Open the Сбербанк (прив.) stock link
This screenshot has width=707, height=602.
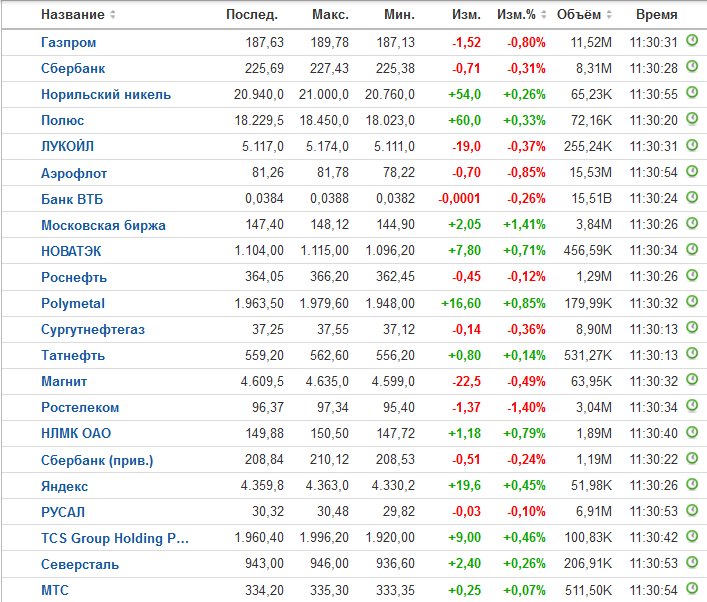coord(97,460)
